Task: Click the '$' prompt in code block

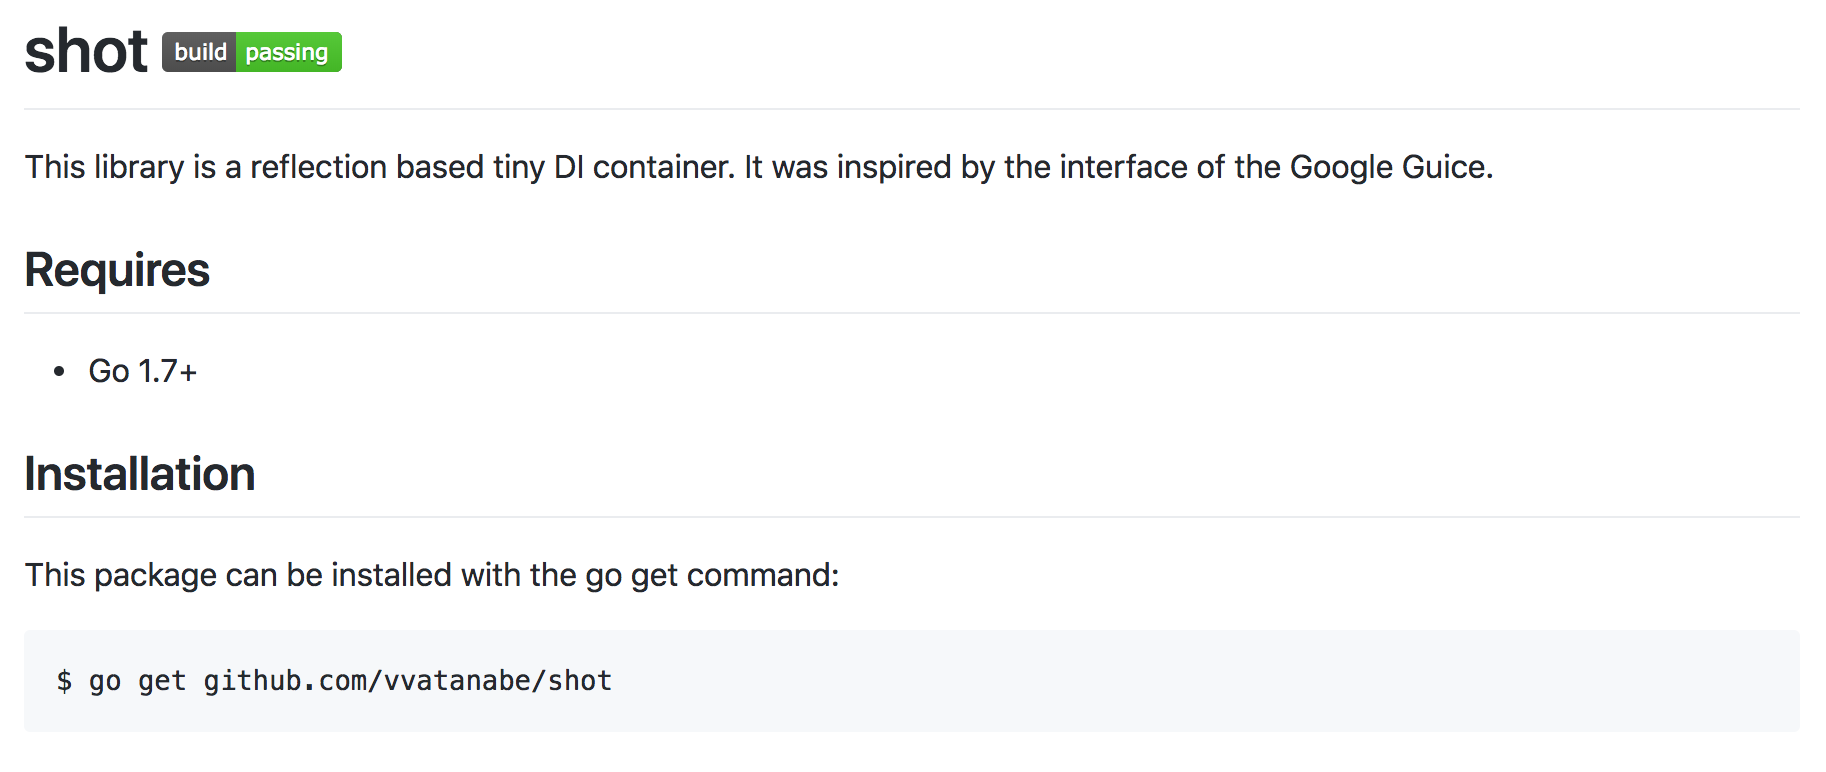Action: tap(64, 681)
